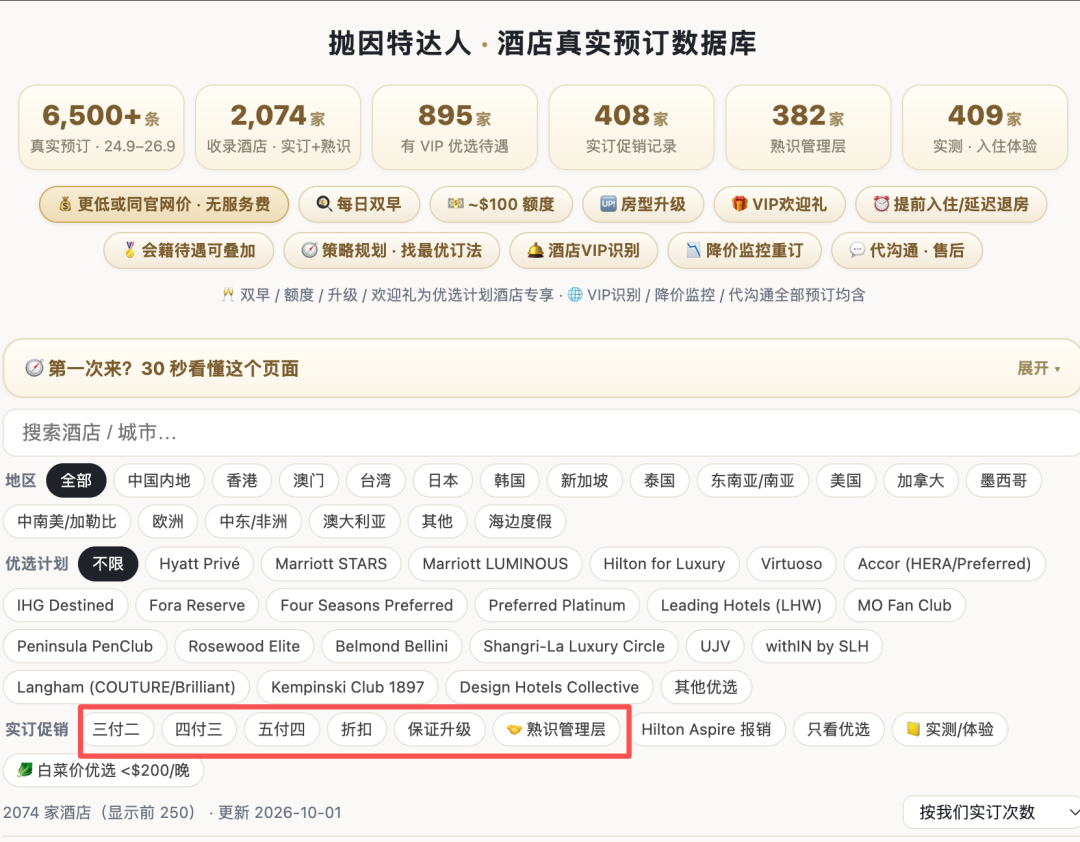Filter region by 中国内地
The height and width of the screenshot is (842, 1080).
(158, 480)
